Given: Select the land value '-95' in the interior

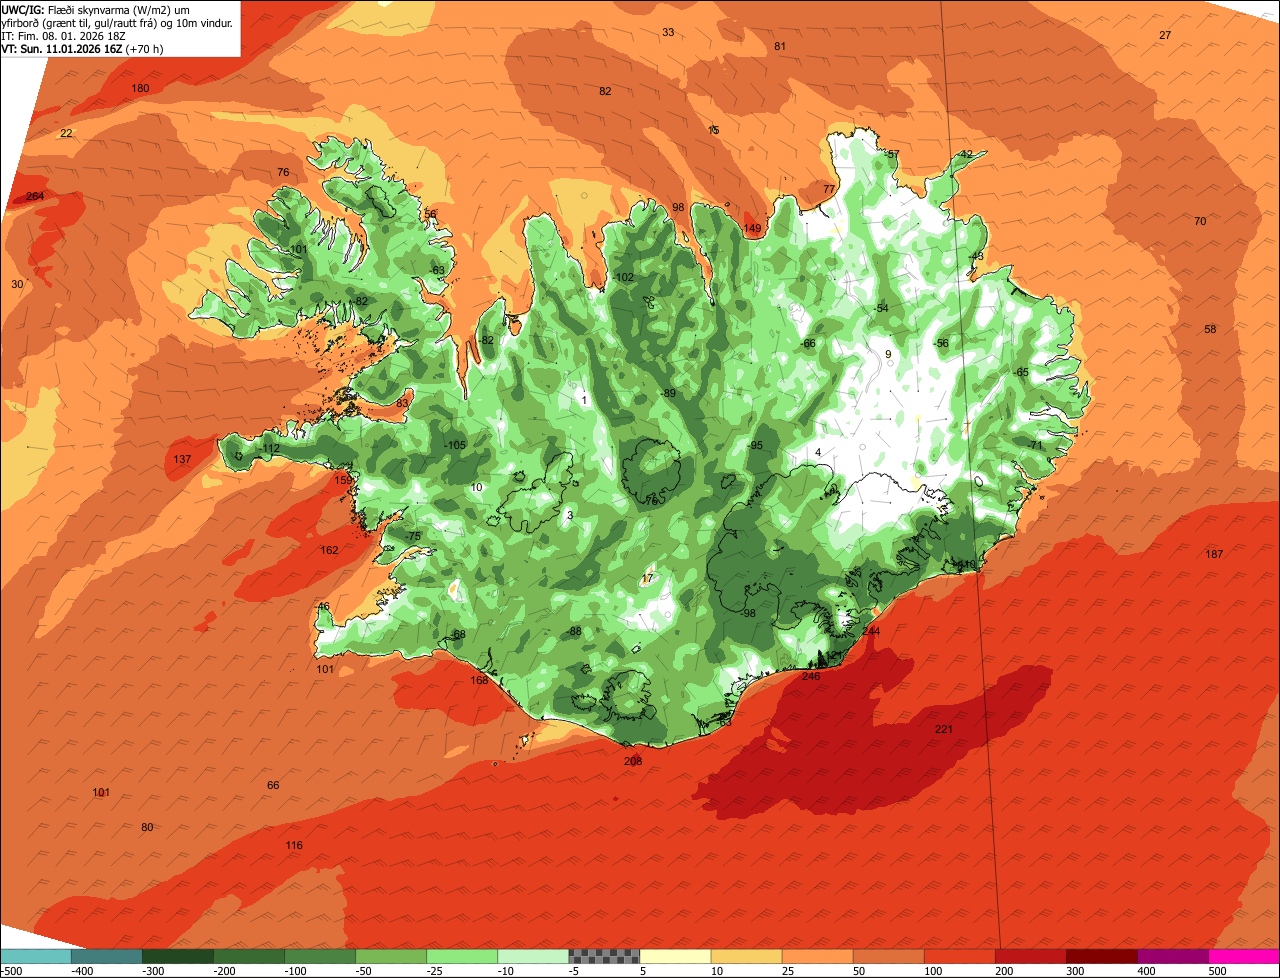Looking at the screenshot, I should 755,446.
